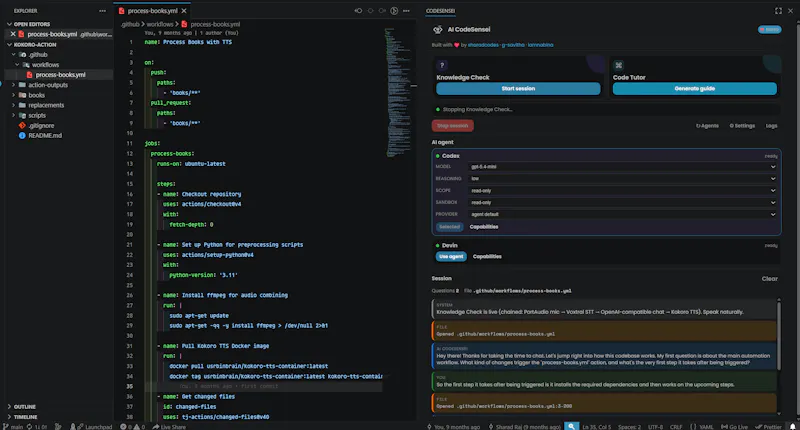Expand the replacements folder
The width and height of the screenshot is (800, 430).
46,106
